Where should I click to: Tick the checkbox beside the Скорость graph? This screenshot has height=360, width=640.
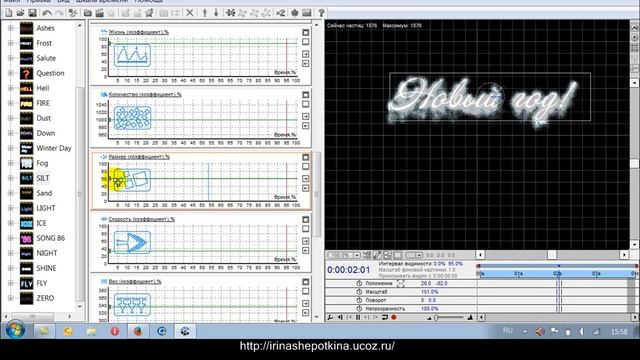tap(305, 229)
